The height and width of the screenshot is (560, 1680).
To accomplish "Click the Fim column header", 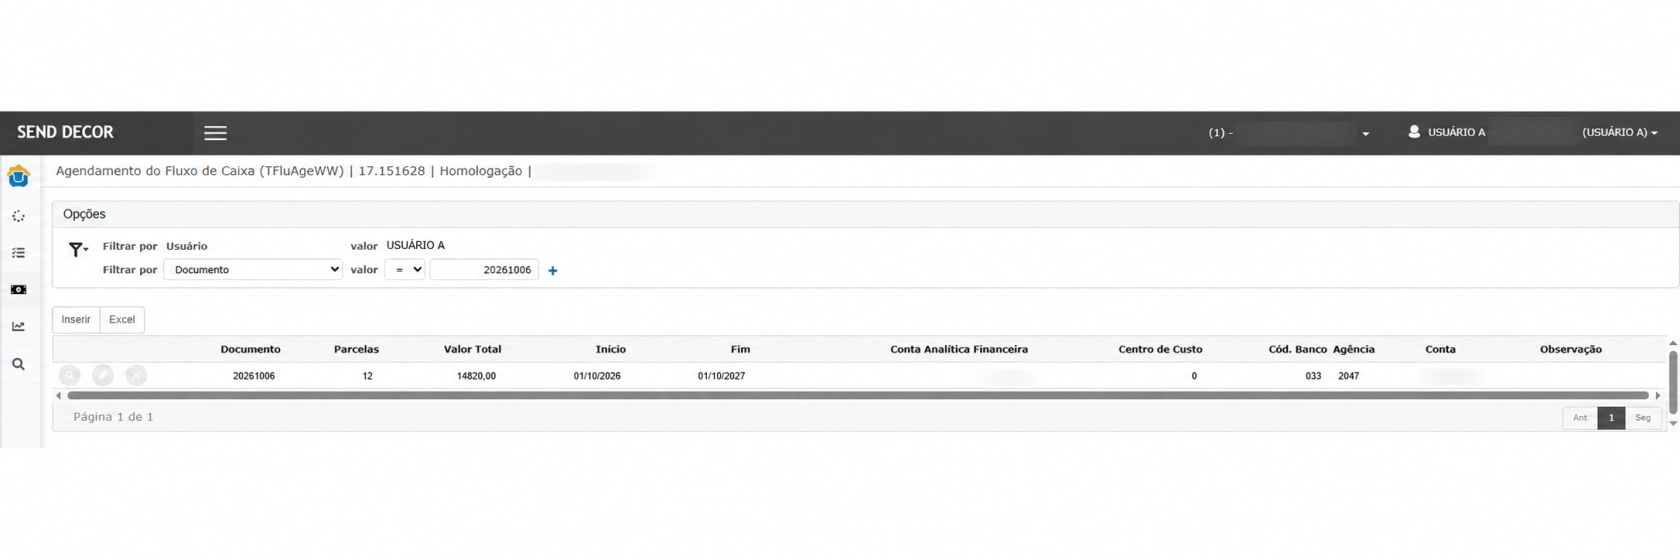I will click(740, 349).
